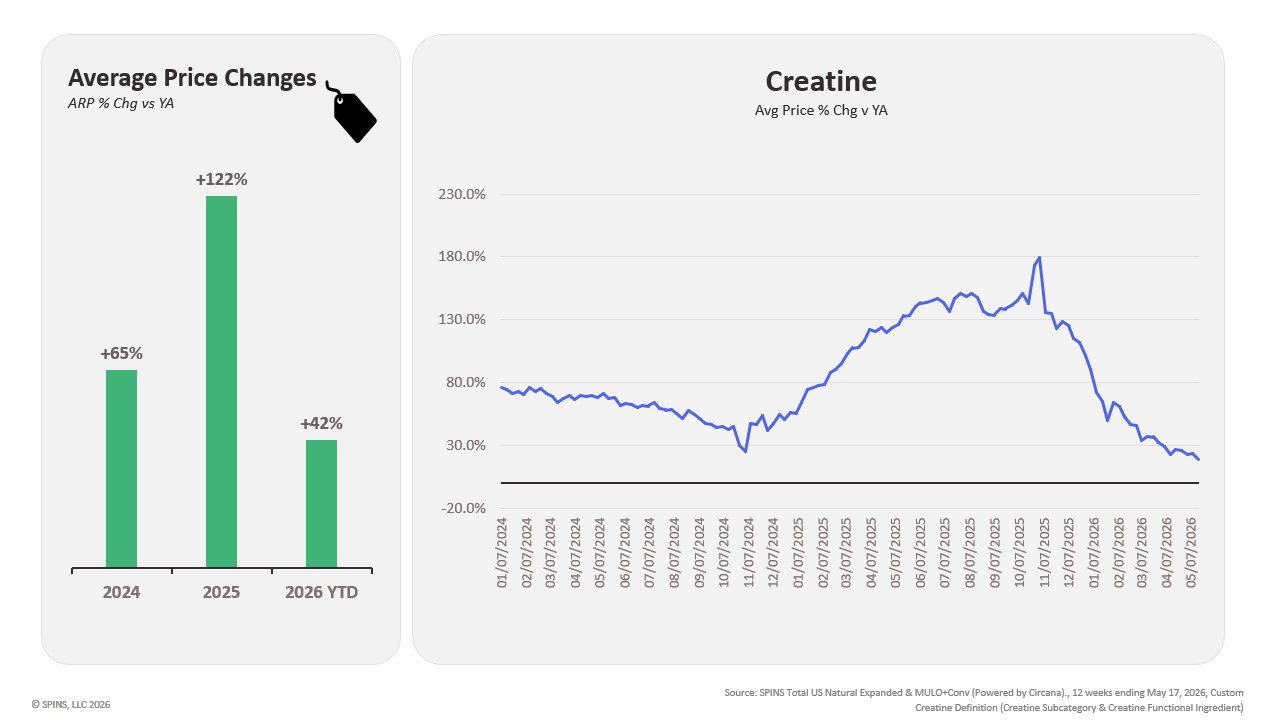Select the Creatine chart title

point(820,81)
